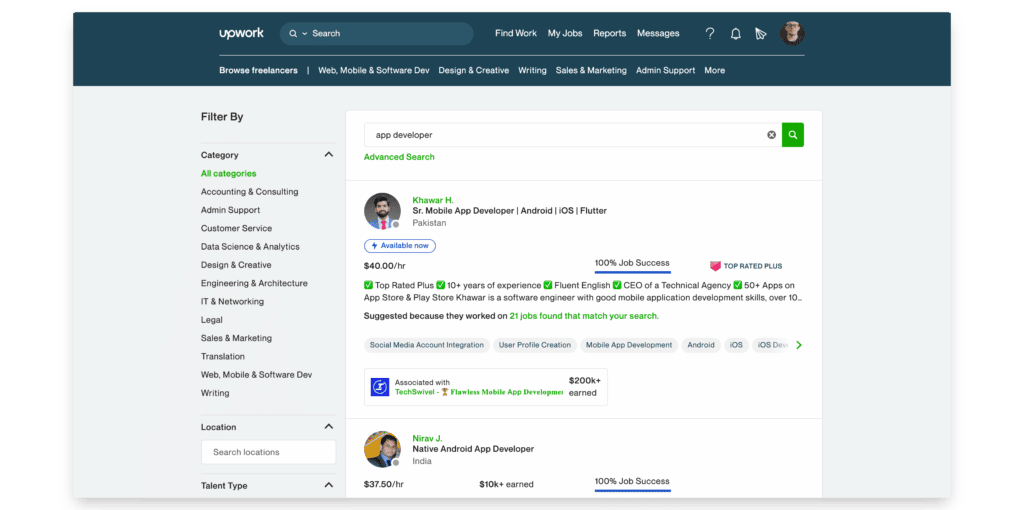Screen dimensions: 1024x510
Task: Open the help question mark icon
Action: pyautogui.click(x=710, y=33)
